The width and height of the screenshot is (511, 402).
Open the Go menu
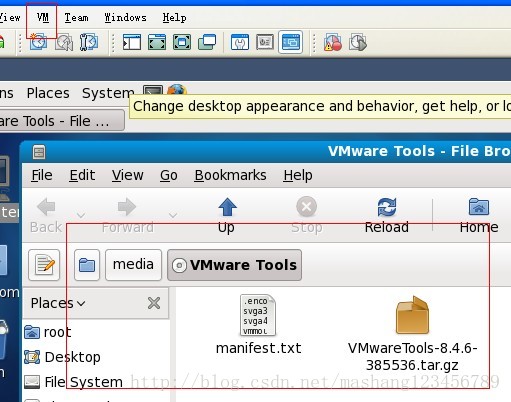pyautogui.click(x=169, y=175)
